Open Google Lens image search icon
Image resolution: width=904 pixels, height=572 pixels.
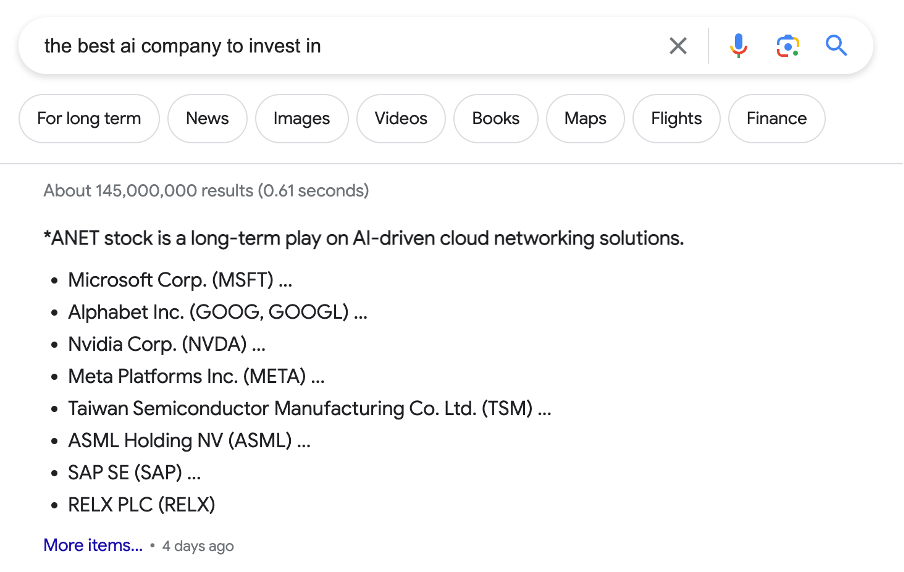click(x=787, y=46)
